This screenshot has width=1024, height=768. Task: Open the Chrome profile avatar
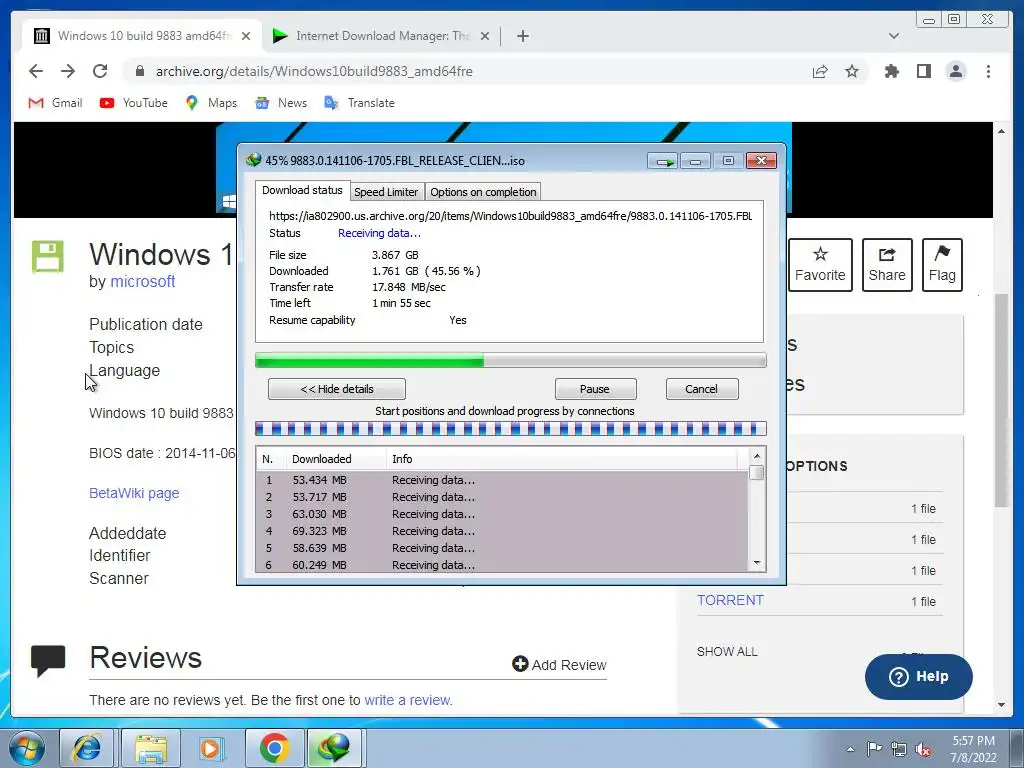coord(956,71)
